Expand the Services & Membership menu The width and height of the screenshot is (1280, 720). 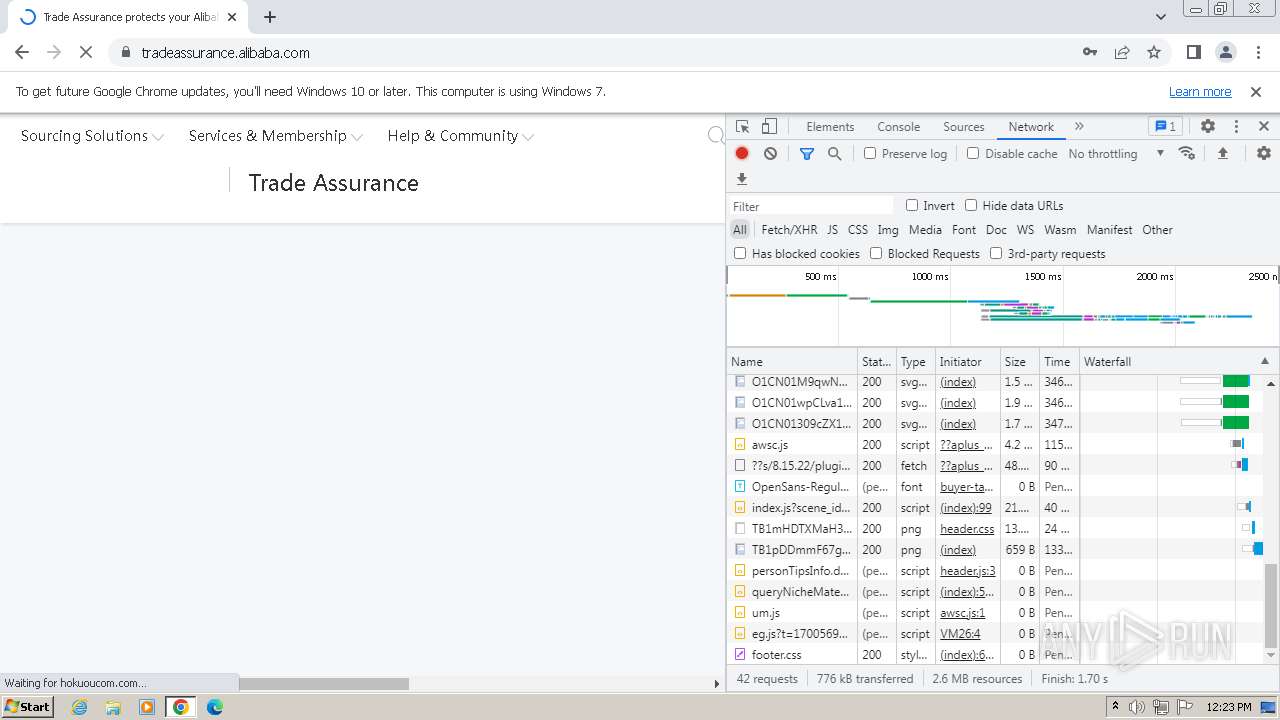276,136
